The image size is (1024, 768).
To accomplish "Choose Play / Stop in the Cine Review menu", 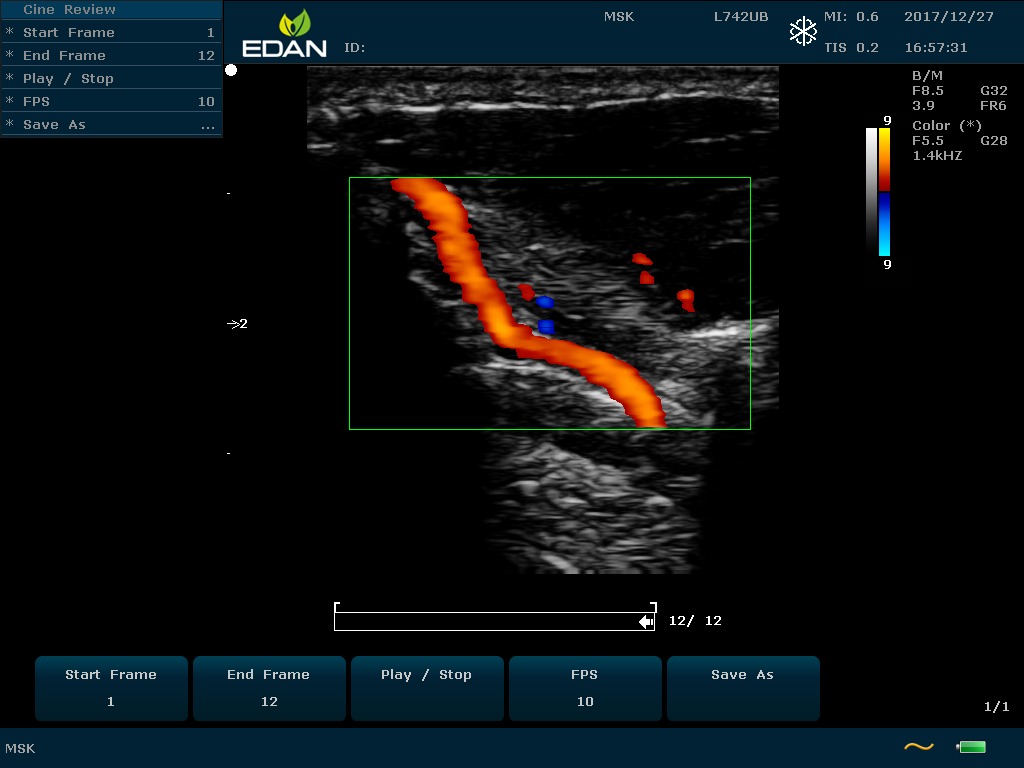I will 110,79.
